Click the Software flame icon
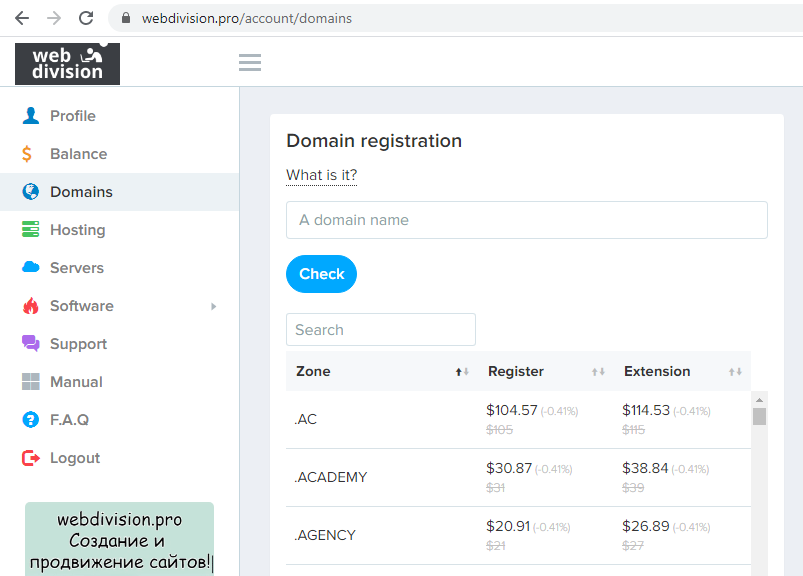Screen dimensions: 803x576 pyautogui.click(x=31, y=306)
